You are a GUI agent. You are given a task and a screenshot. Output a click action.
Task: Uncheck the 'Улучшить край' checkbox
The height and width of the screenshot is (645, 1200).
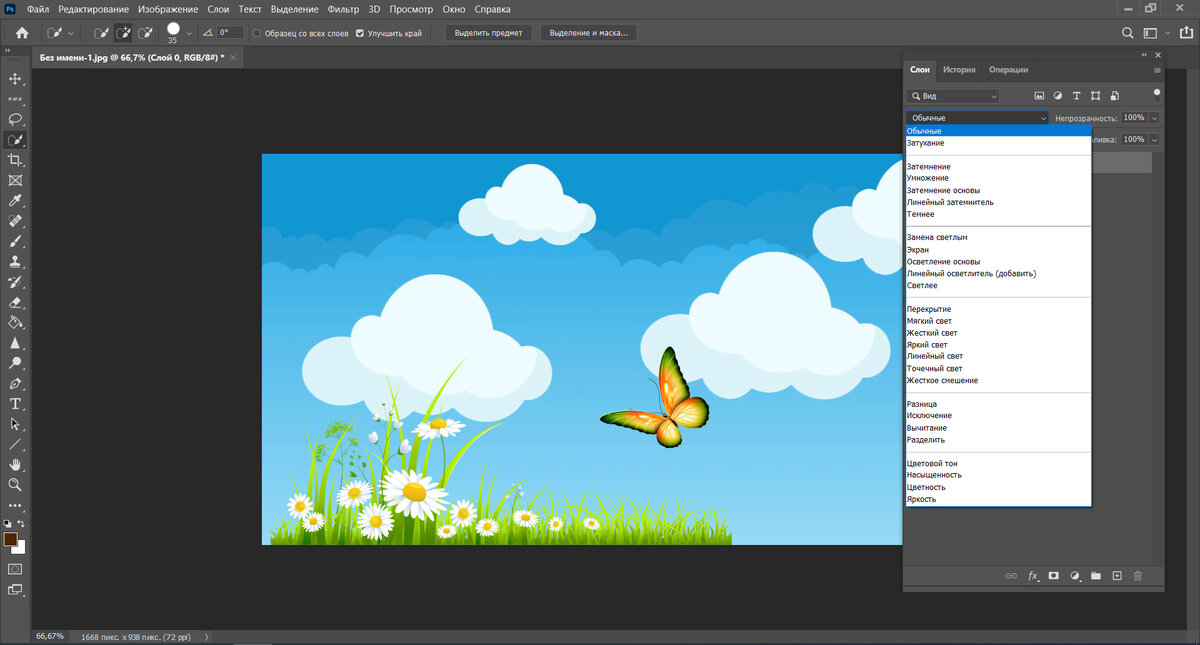tap(360, 33)
